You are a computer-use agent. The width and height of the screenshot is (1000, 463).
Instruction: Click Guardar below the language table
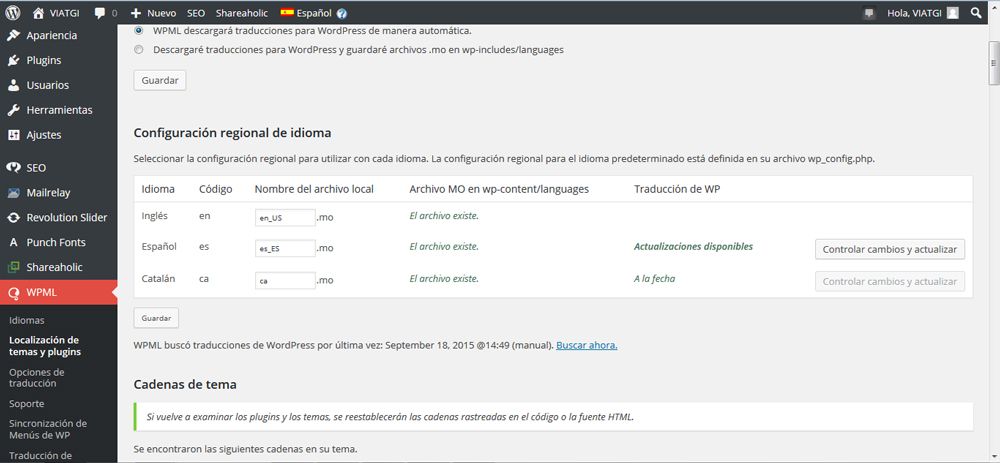pos(156,318)
